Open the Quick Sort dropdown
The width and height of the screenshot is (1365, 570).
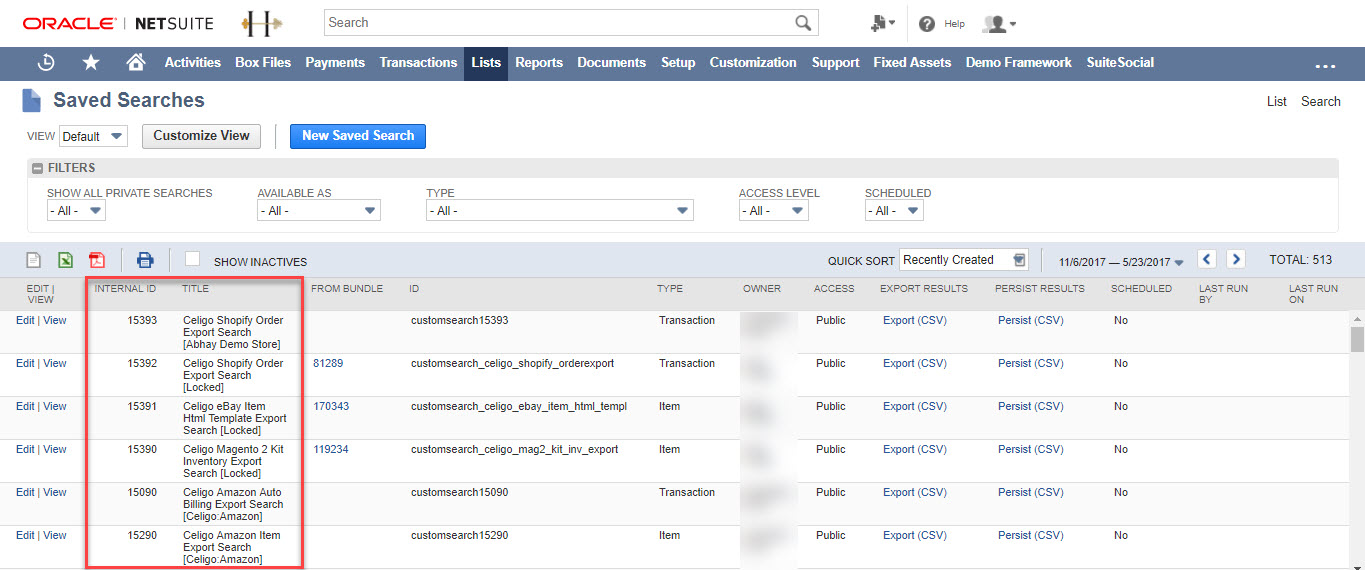point(963,260)
